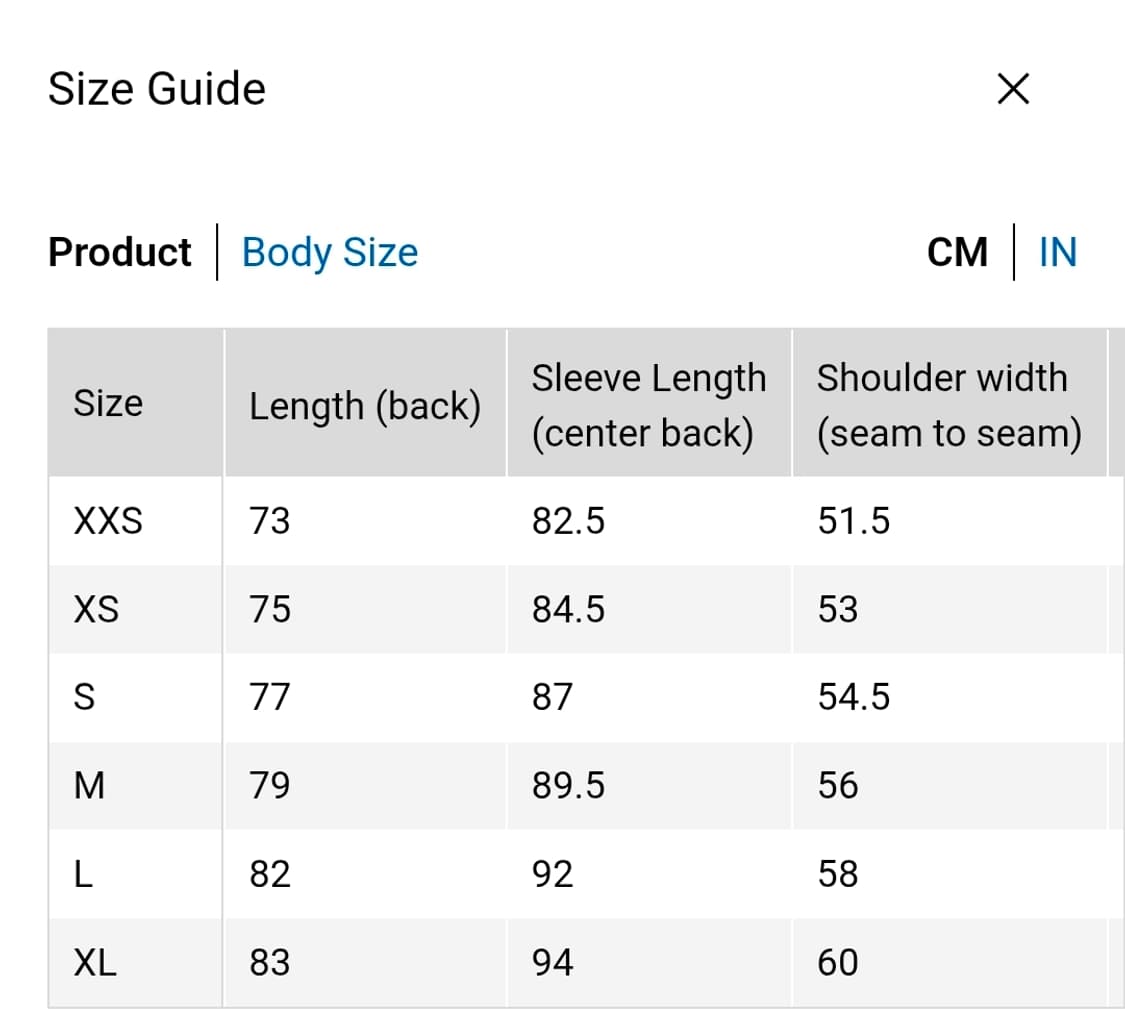Select the XXS size row label
The height and width of the screenshot is (1017, 1125).
pyautogui.click(x=108, y=521)
